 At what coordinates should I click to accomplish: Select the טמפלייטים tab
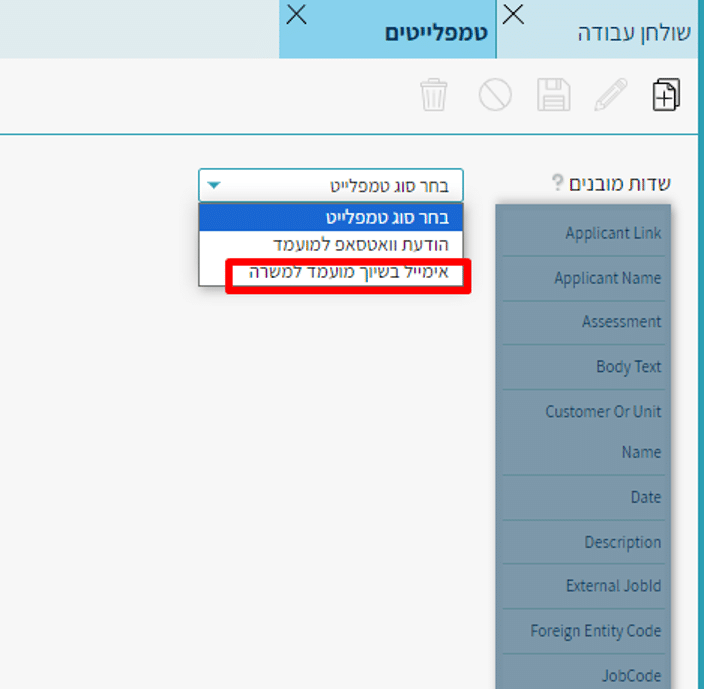tap(436, 33)
